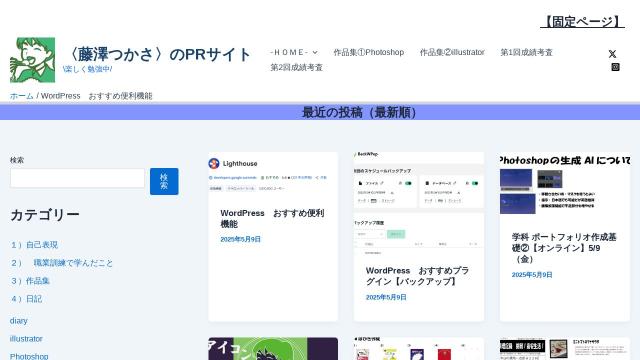This screenshot has width=640, height=360.
Task: Open the Lighthouse post thumbnail
Action: (x=273, y=174)
